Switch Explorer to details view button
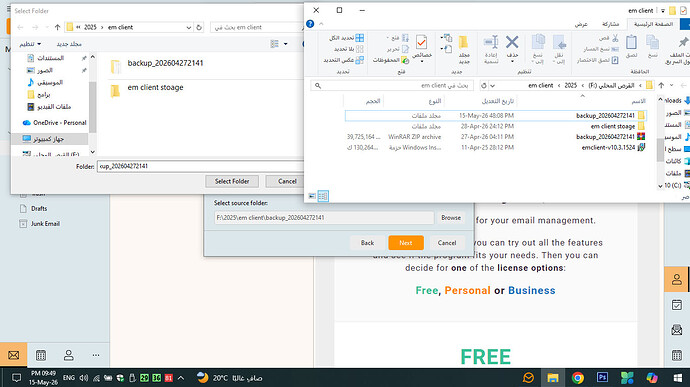 click(x=323, y=196)
